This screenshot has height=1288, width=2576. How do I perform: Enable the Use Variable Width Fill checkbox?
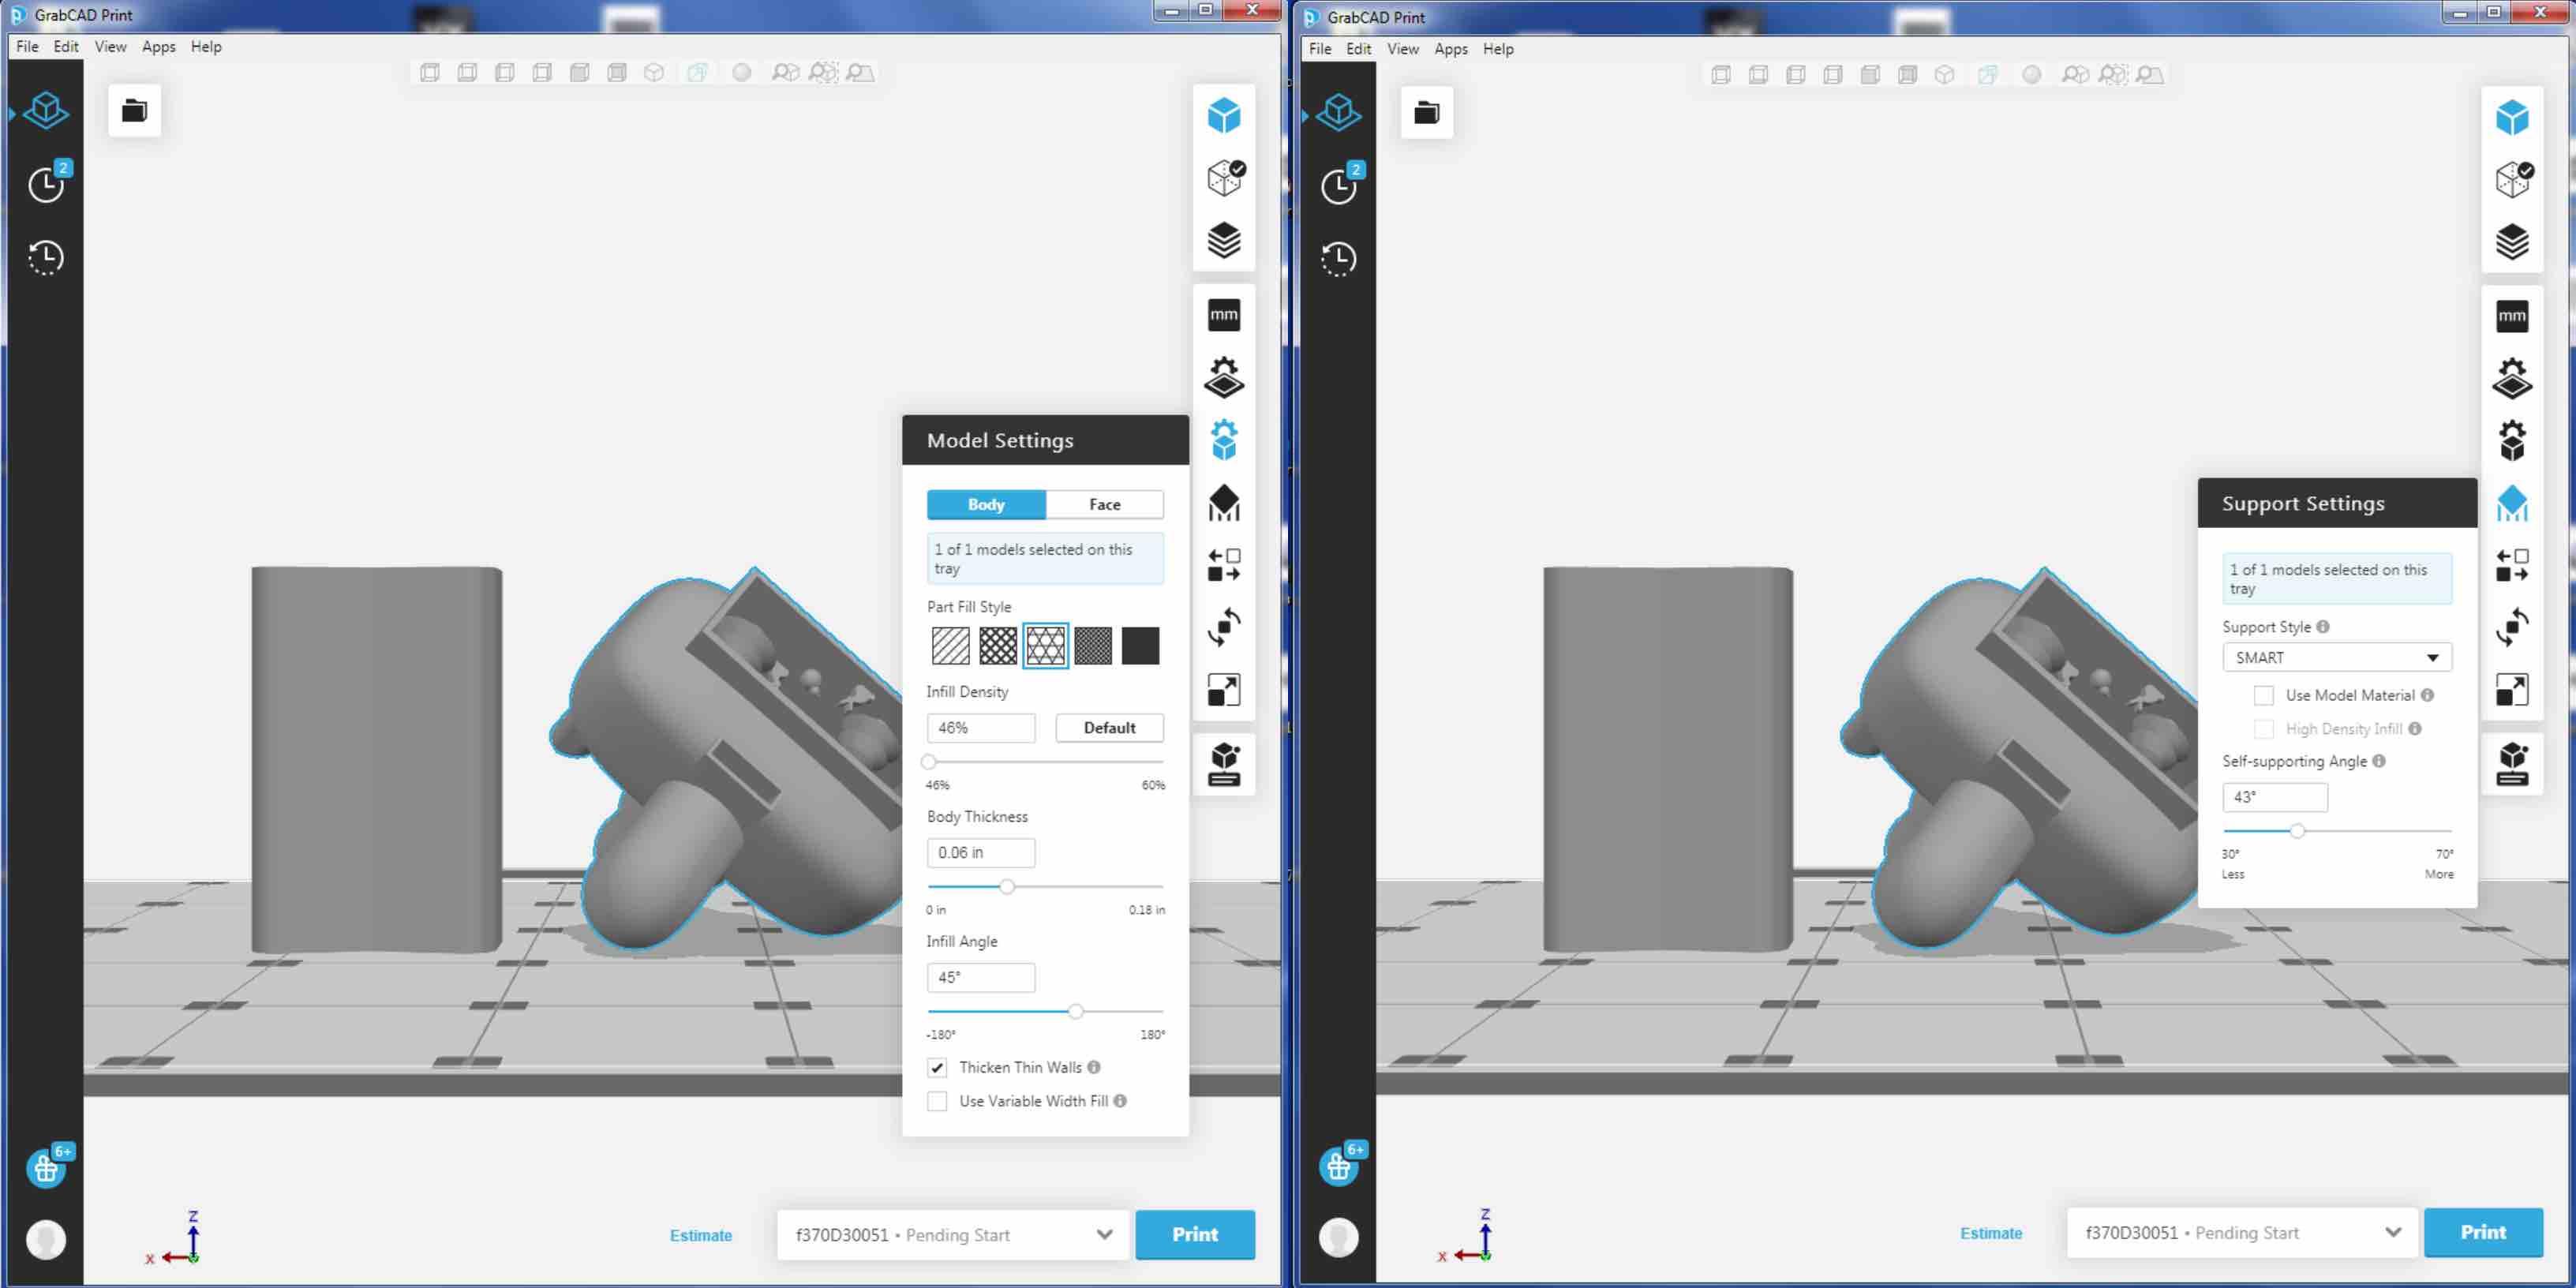coord(938,1101)
